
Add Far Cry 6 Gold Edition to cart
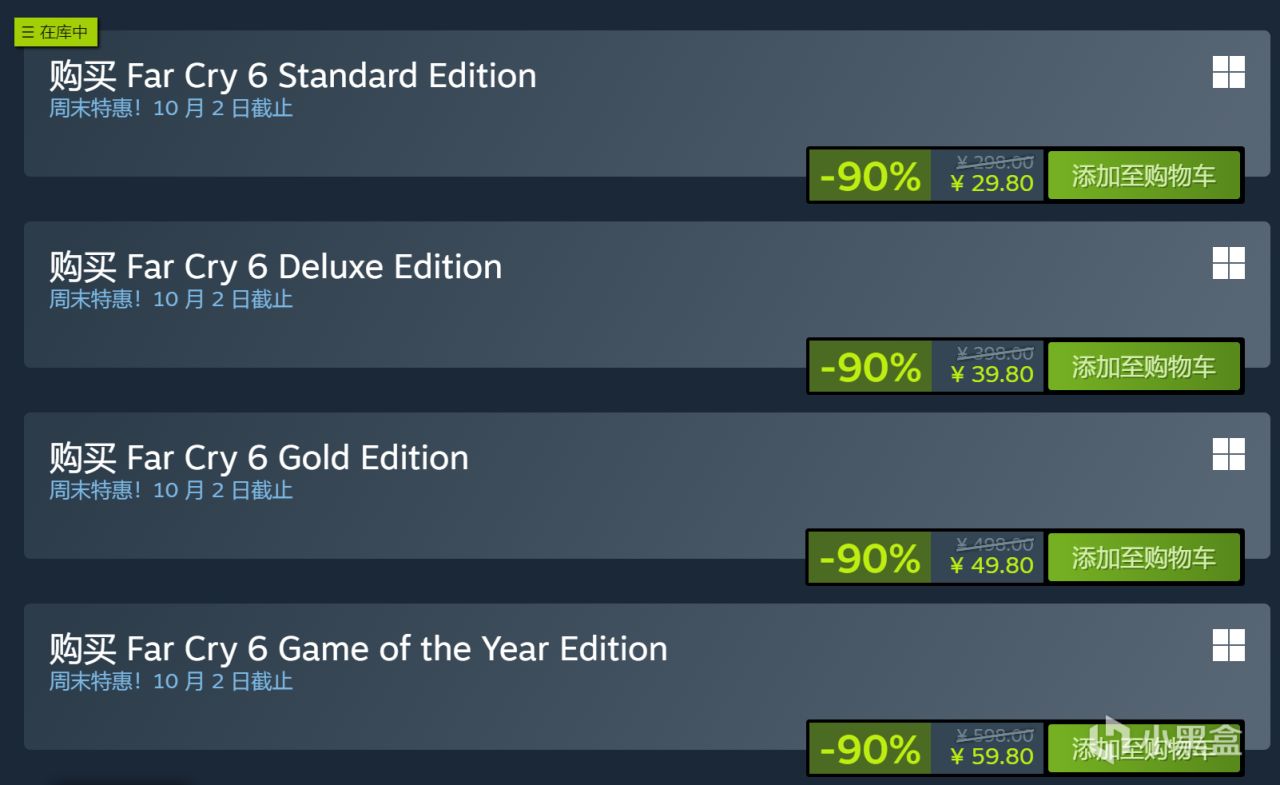[1144, 558]
